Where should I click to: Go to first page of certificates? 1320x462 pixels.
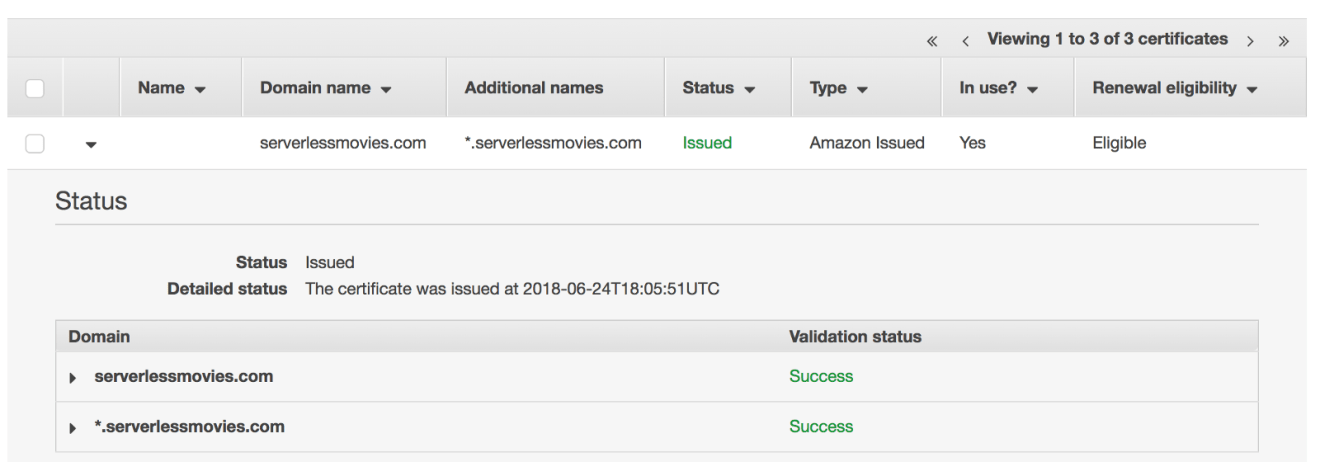[x=932, y=41]
